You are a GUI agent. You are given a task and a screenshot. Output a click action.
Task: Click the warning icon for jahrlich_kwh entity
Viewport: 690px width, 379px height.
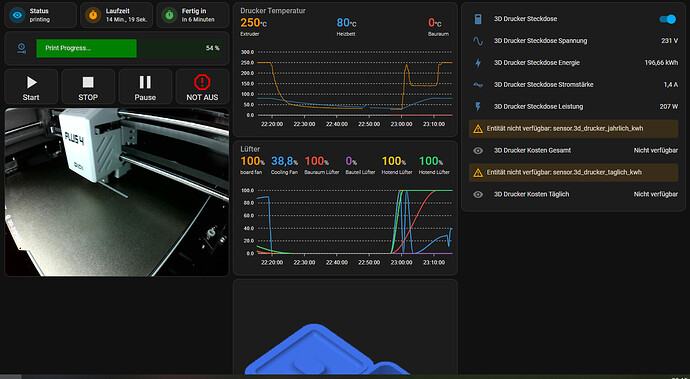[478, 129]
